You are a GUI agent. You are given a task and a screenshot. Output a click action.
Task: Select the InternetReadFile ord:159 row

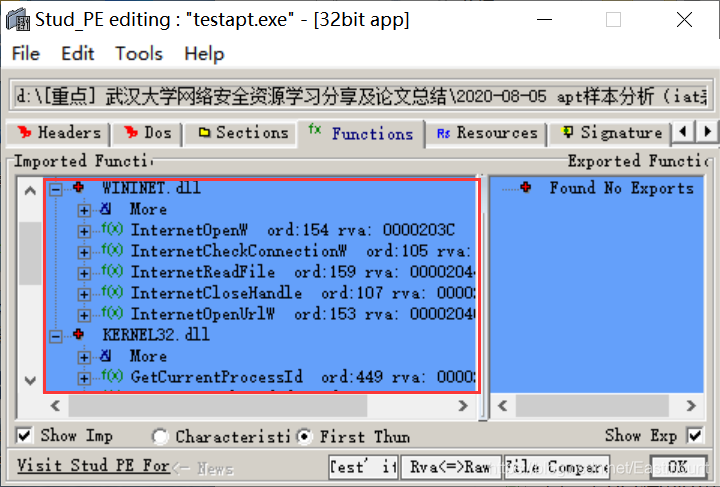pos(303,272)
